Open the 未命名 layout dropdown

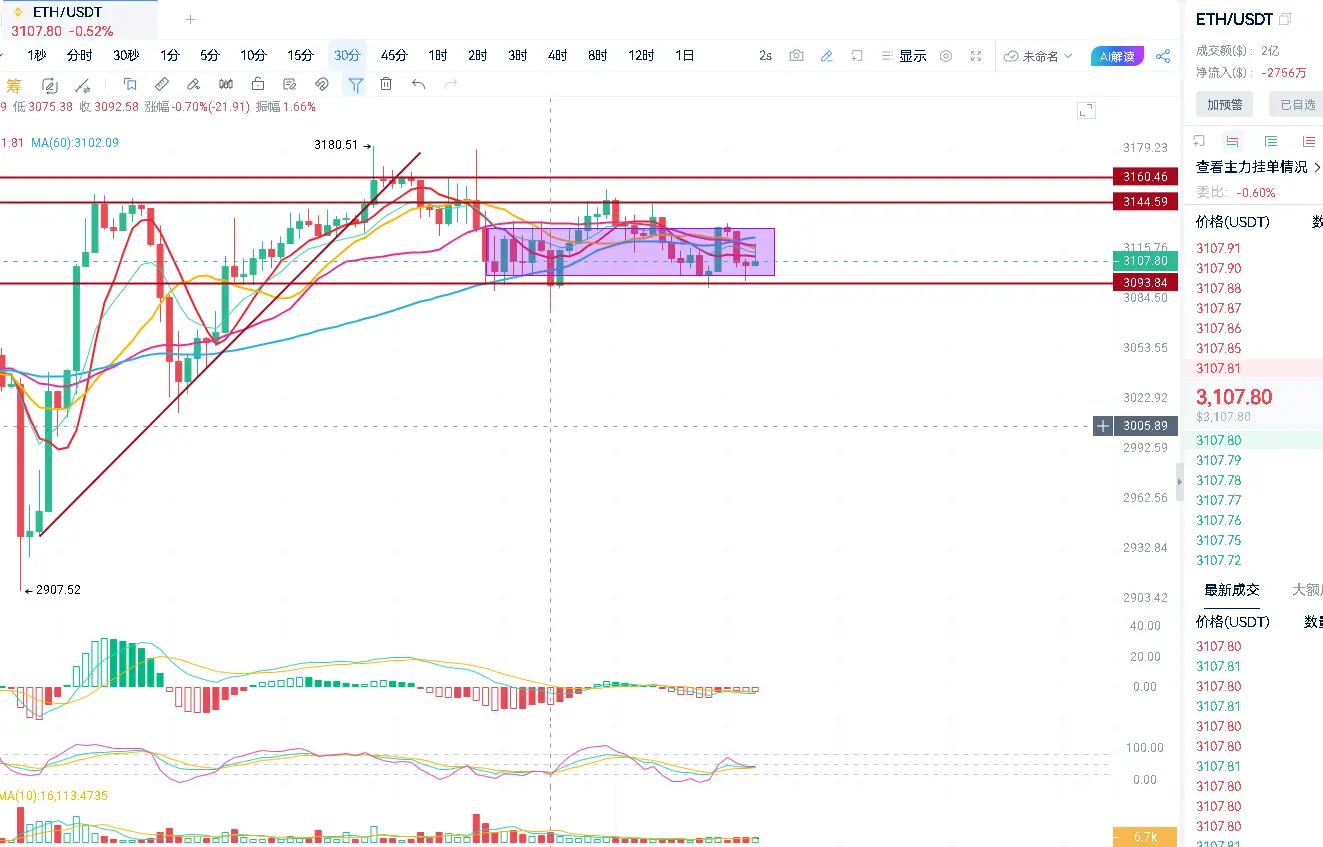tap(1039, 56)
